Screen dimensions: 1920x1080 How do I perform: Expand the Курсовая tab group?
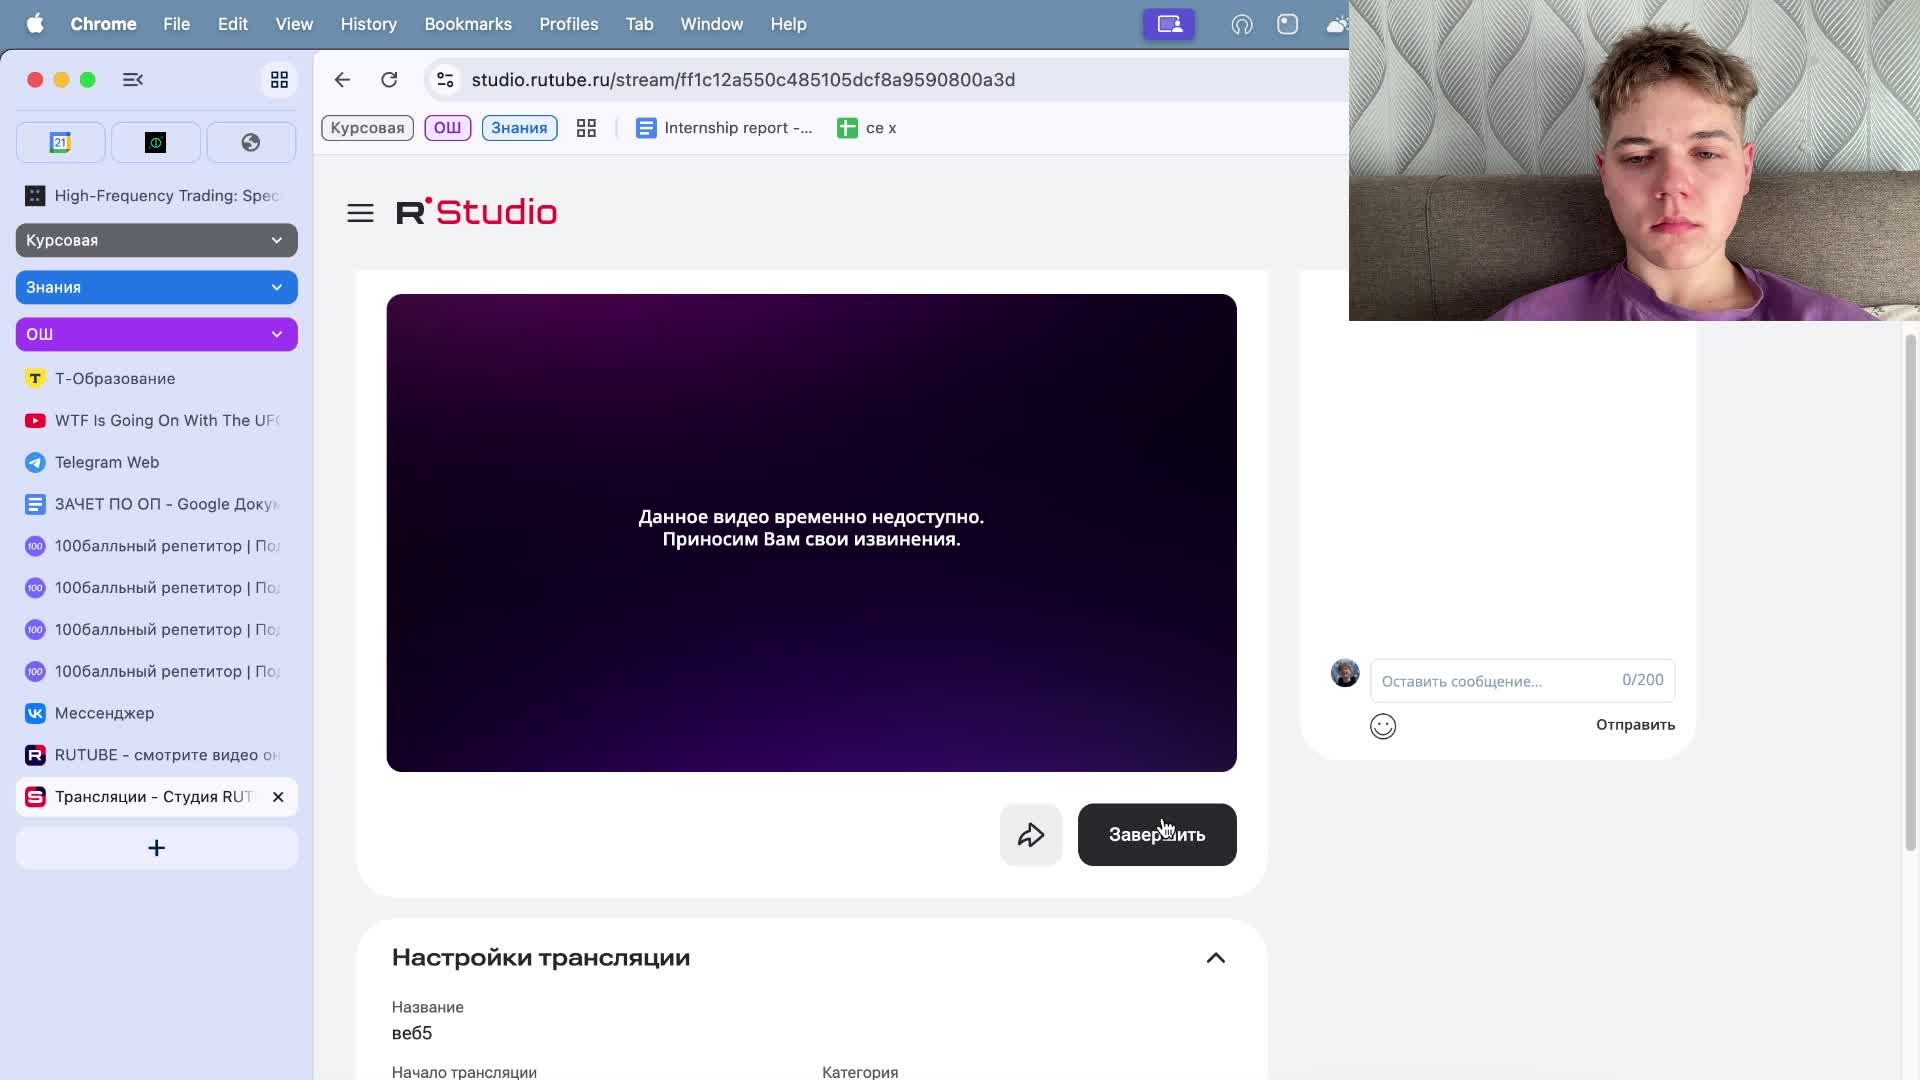(x=276, y=240)
